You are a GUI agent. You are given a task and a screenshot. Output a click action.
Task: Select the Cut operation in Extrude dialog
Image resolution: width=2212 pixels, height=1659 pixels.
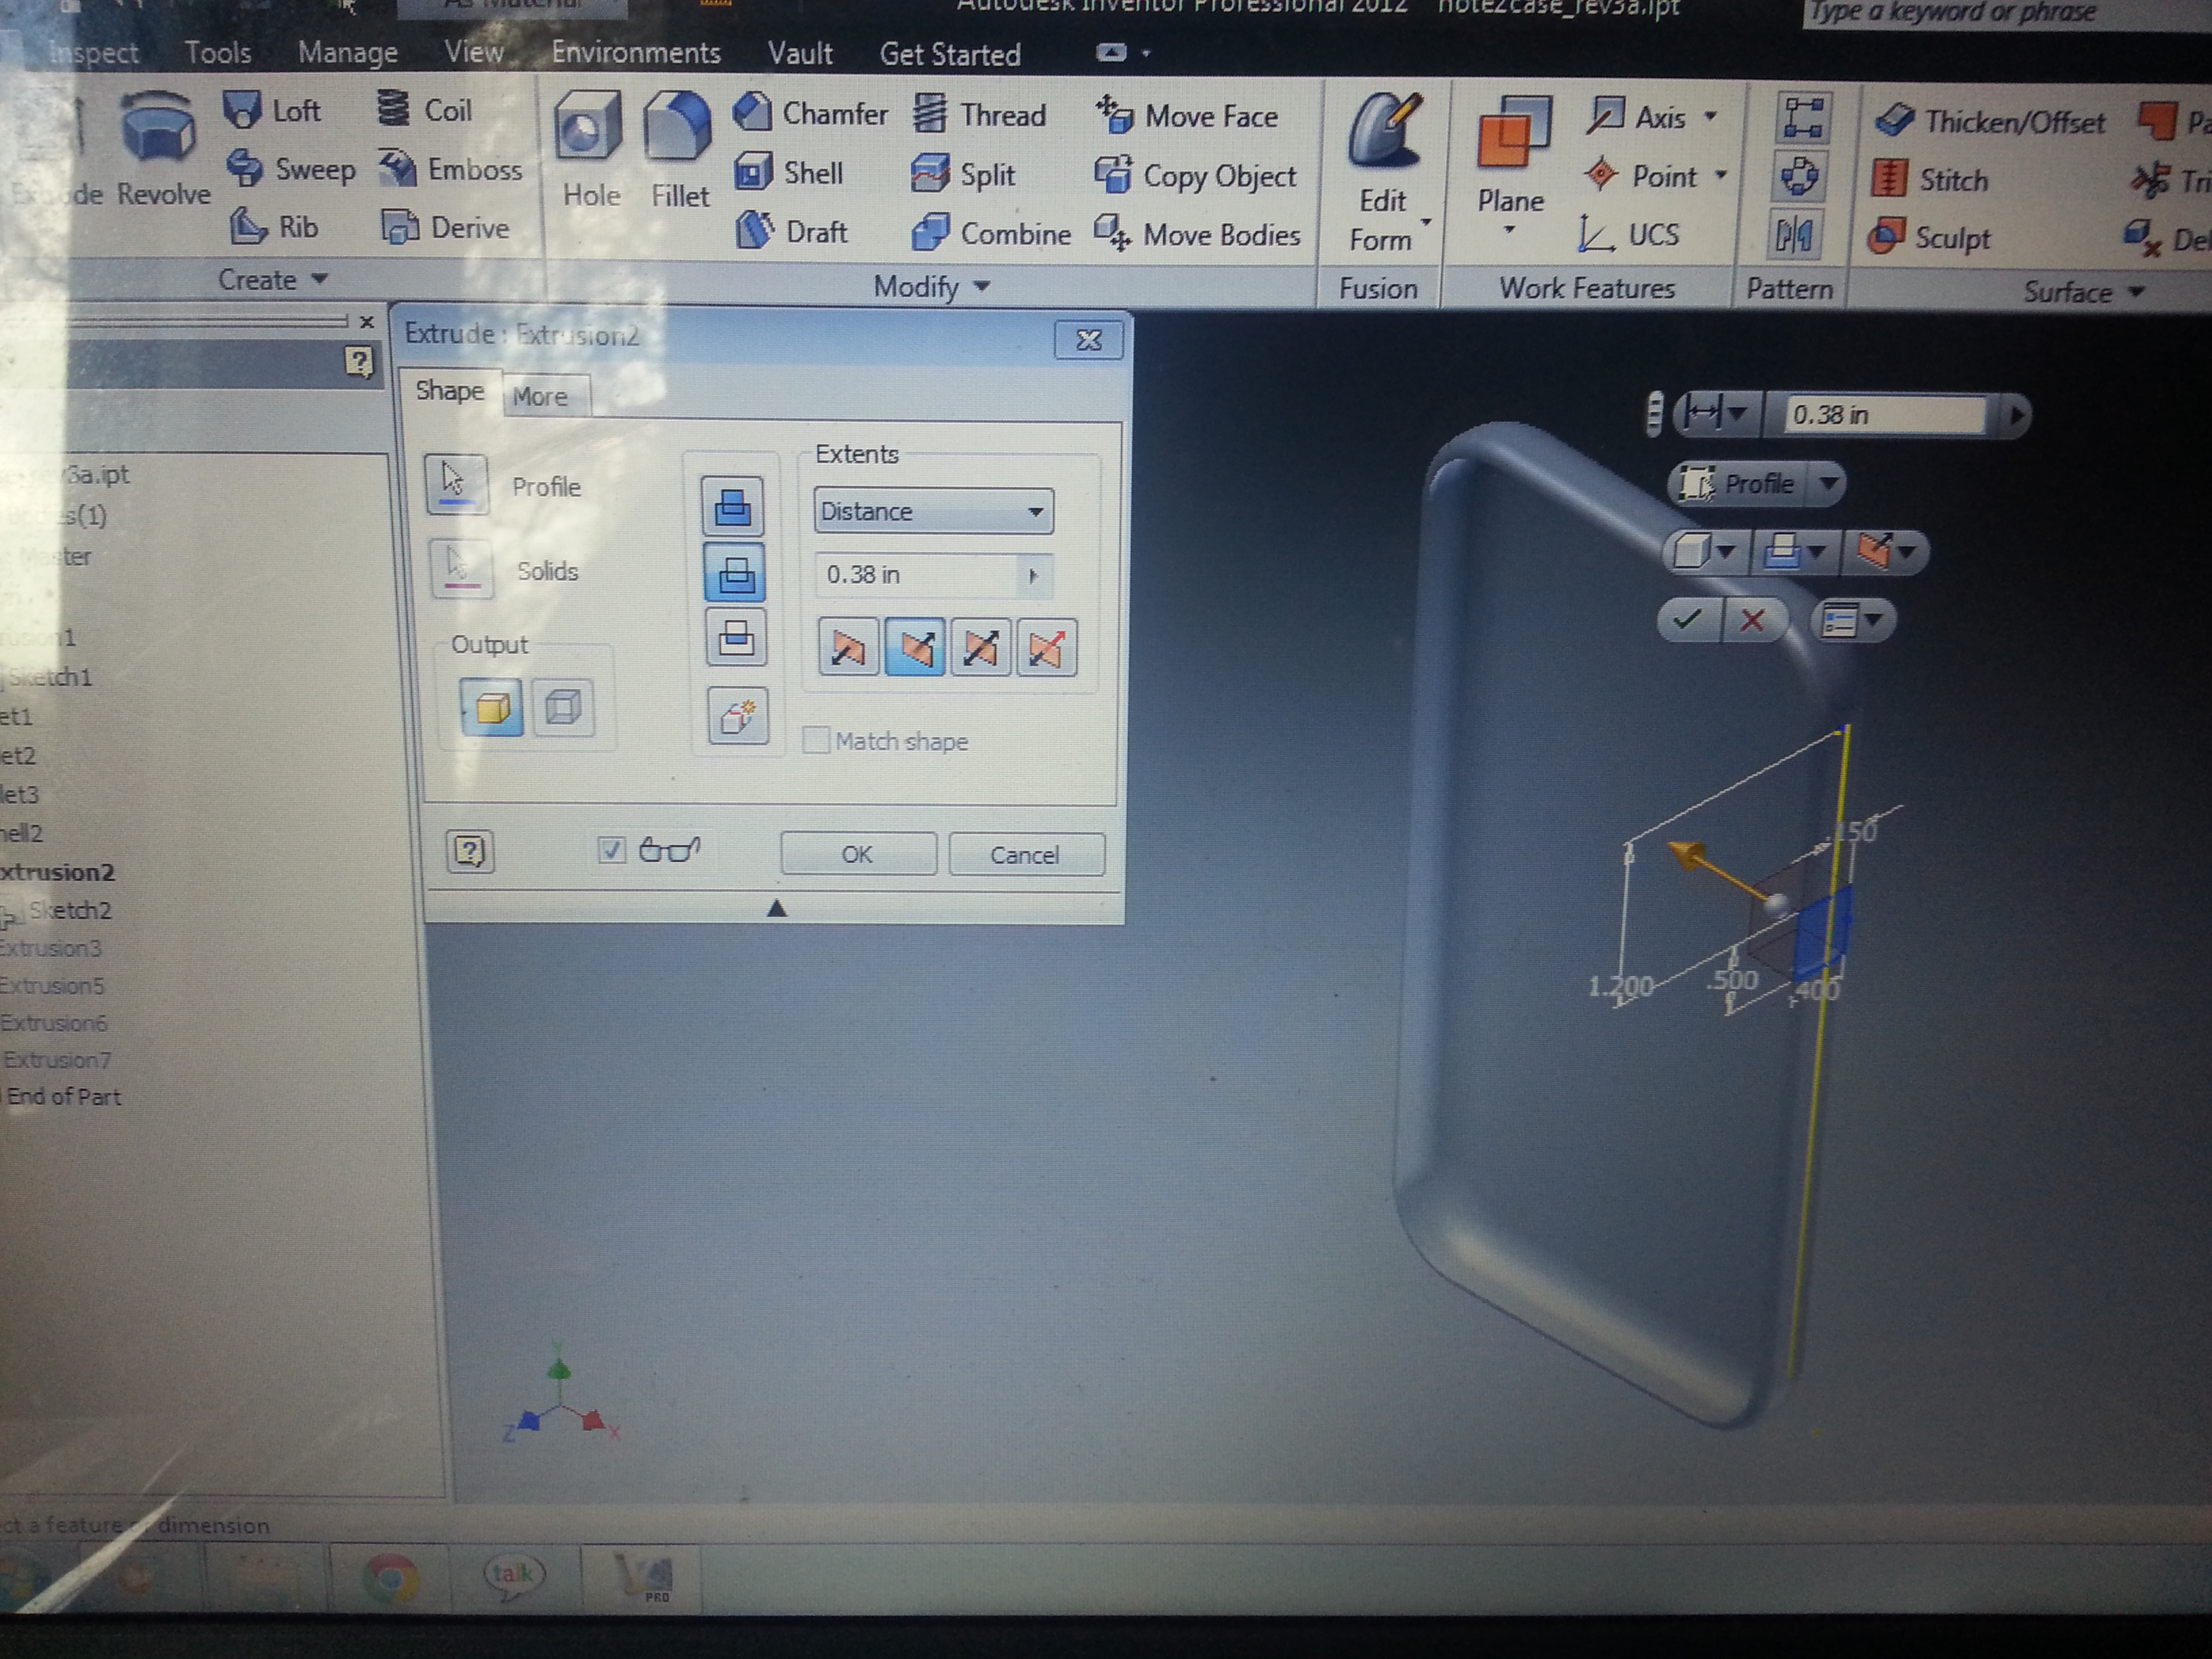(x=735, y=572)
